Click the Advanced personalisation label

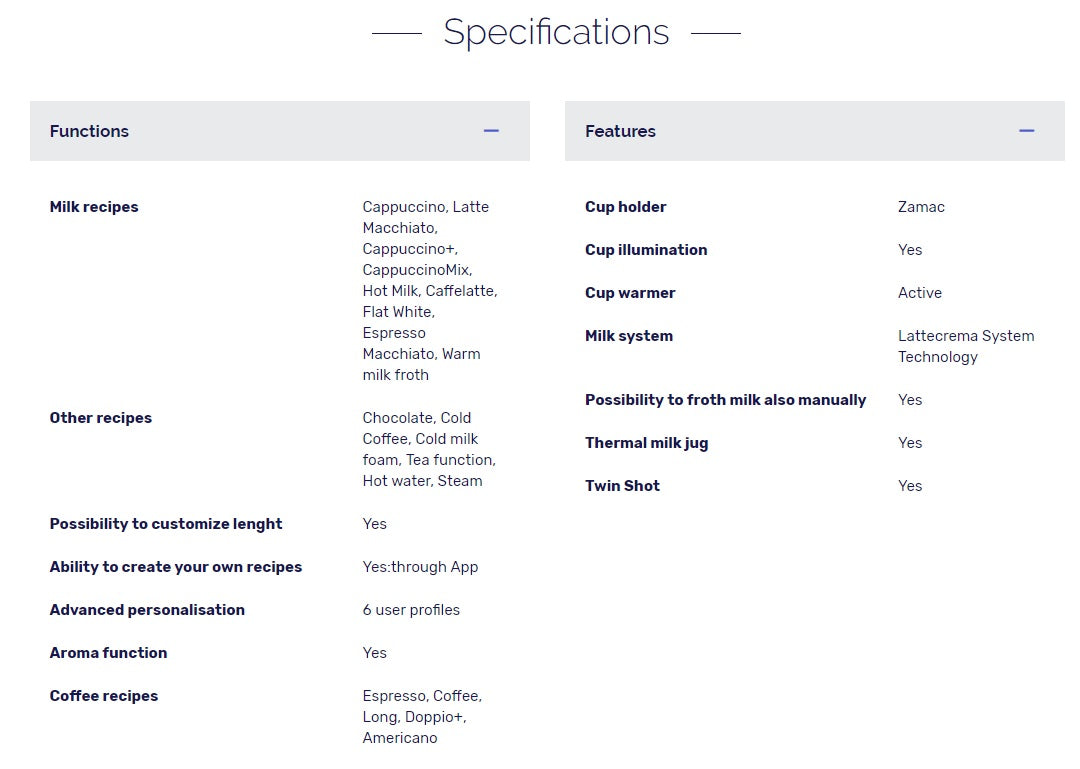[147, 610]
